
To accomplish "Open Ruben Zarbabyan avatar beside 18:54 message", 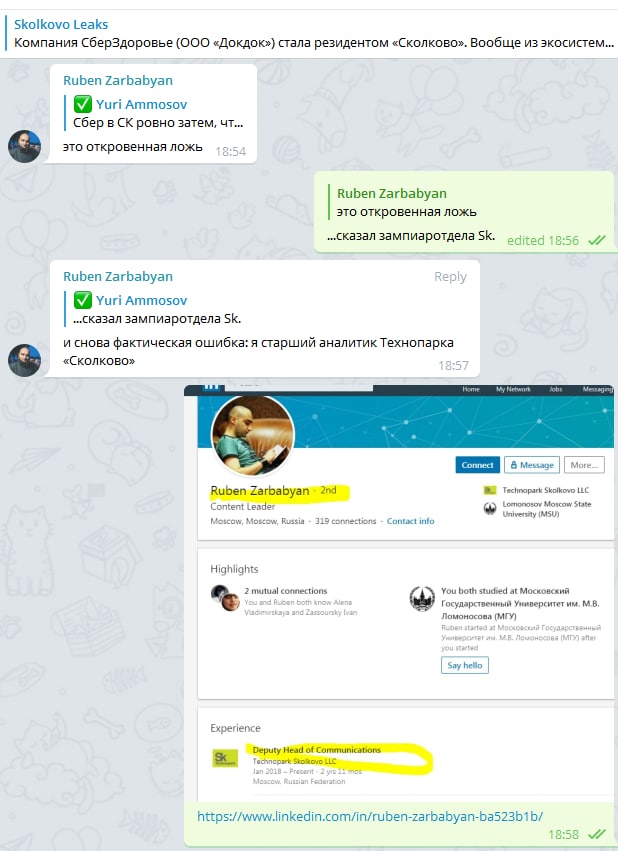I will pos(24,146).
